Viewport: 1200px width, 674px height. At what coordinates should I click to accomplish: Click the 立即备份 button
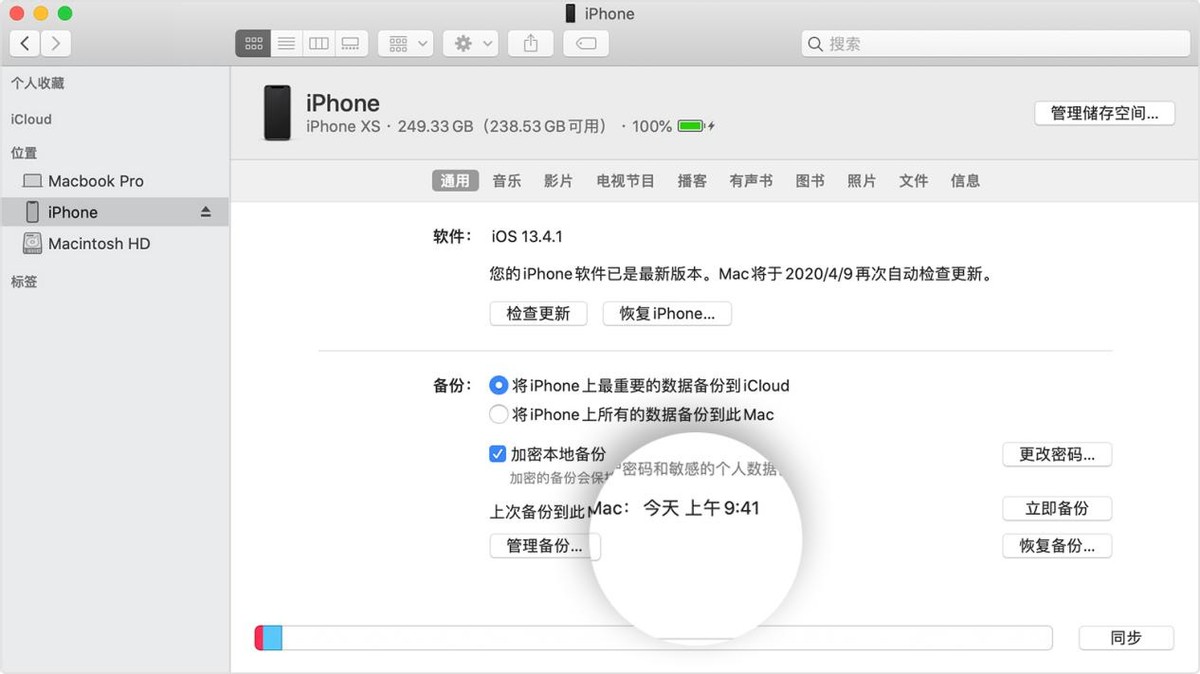1057,508
